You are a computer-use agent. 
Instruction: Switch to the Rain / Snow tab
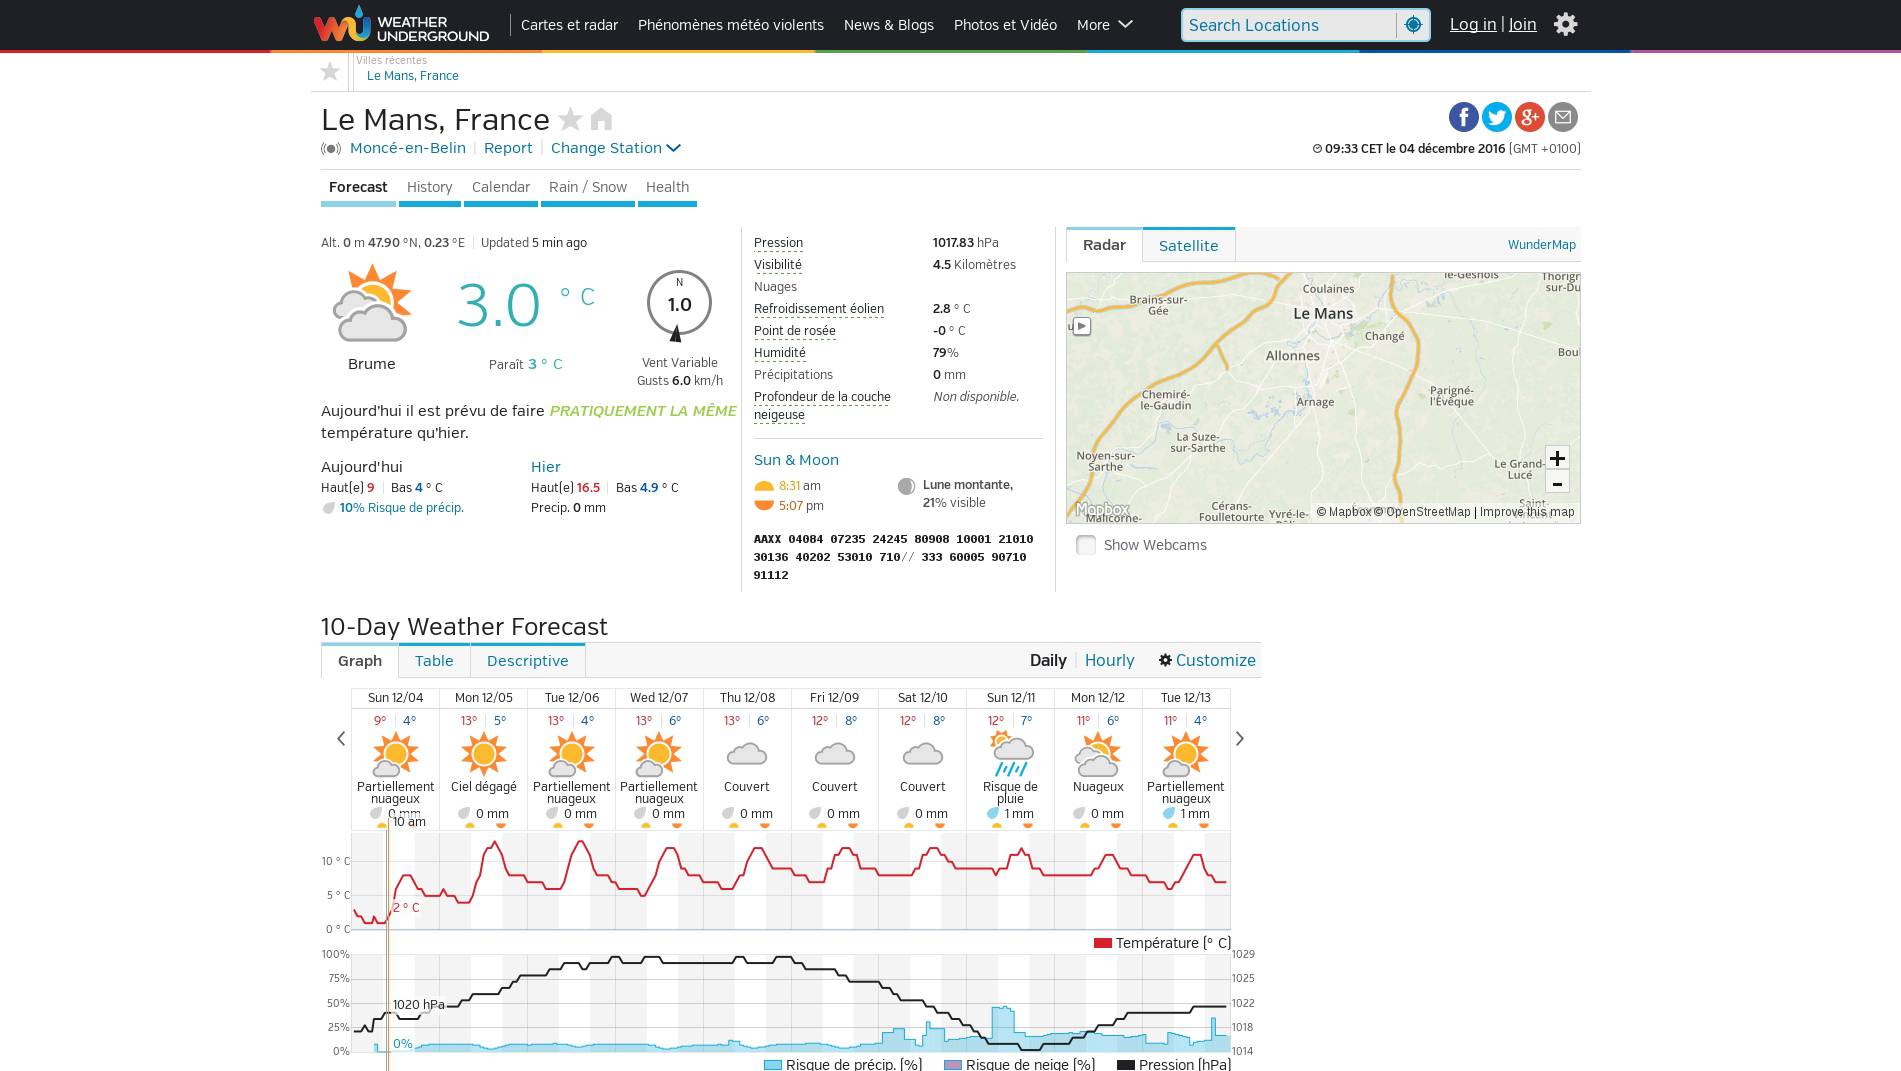pyautogui.click(x=588, y=187)
